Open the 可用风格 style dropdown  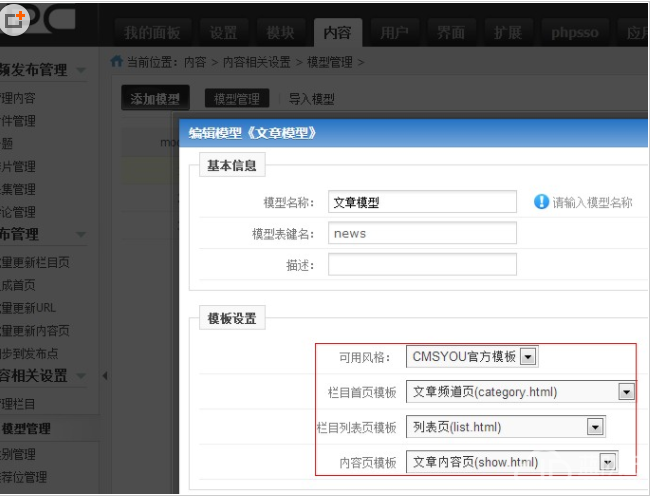(x=529, y=357)
